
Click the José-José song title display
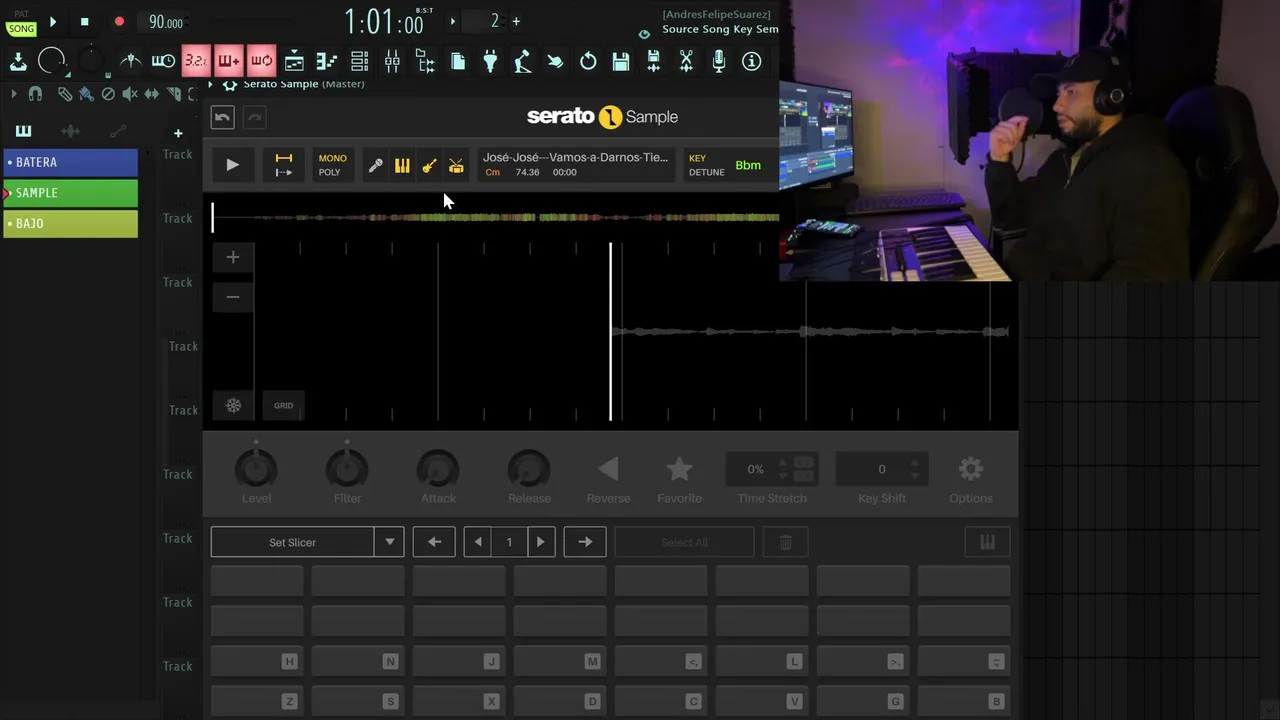pyautogui.click(x=576, y=164)
